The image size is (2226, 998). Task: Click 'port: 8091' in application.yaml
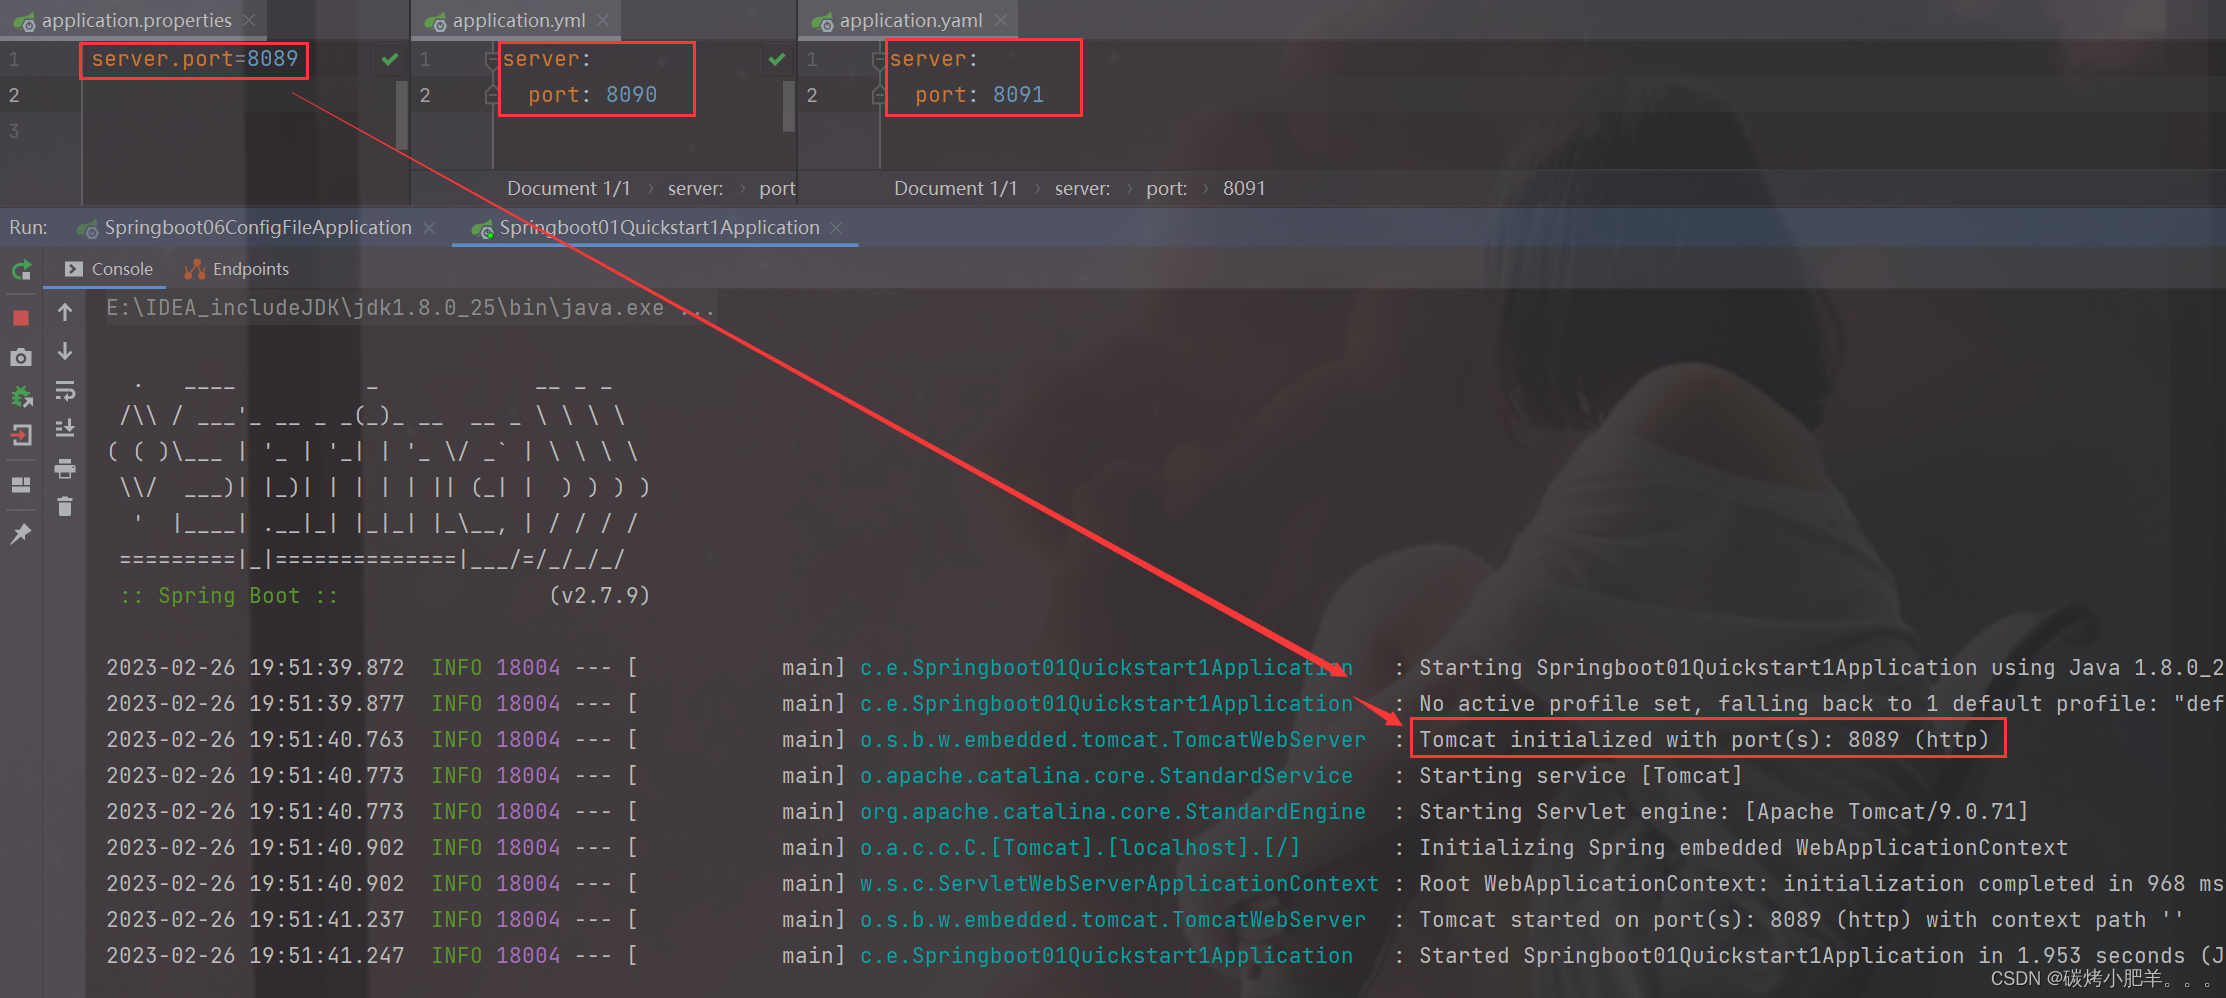pos(979,95)
